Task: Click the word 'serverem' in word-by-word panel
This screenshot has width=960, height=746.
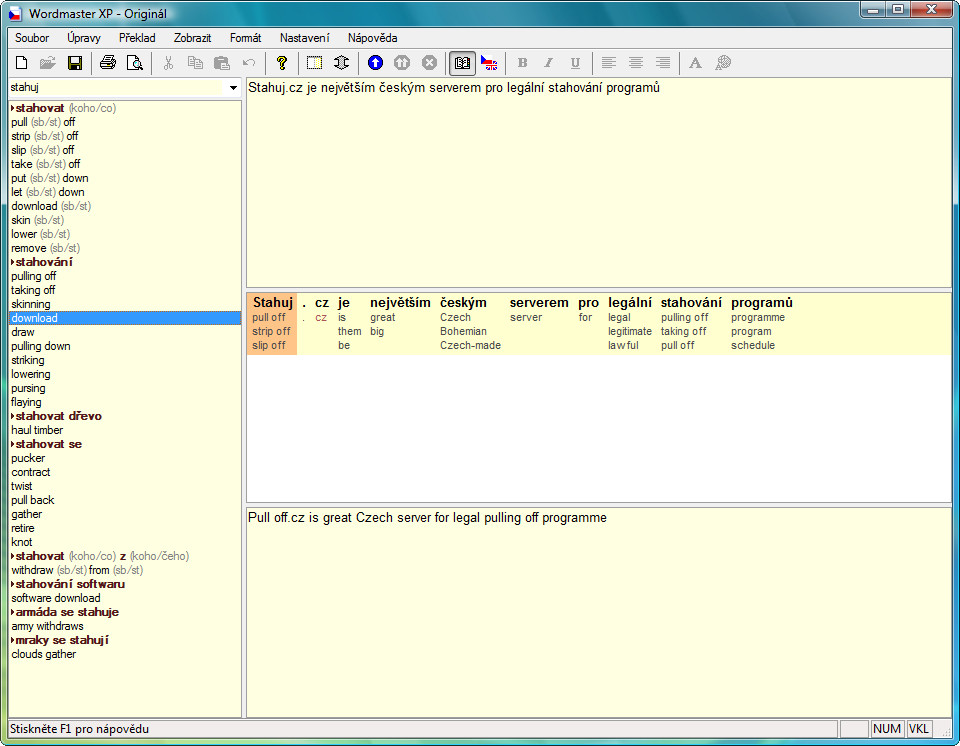Action: point(539,303)
